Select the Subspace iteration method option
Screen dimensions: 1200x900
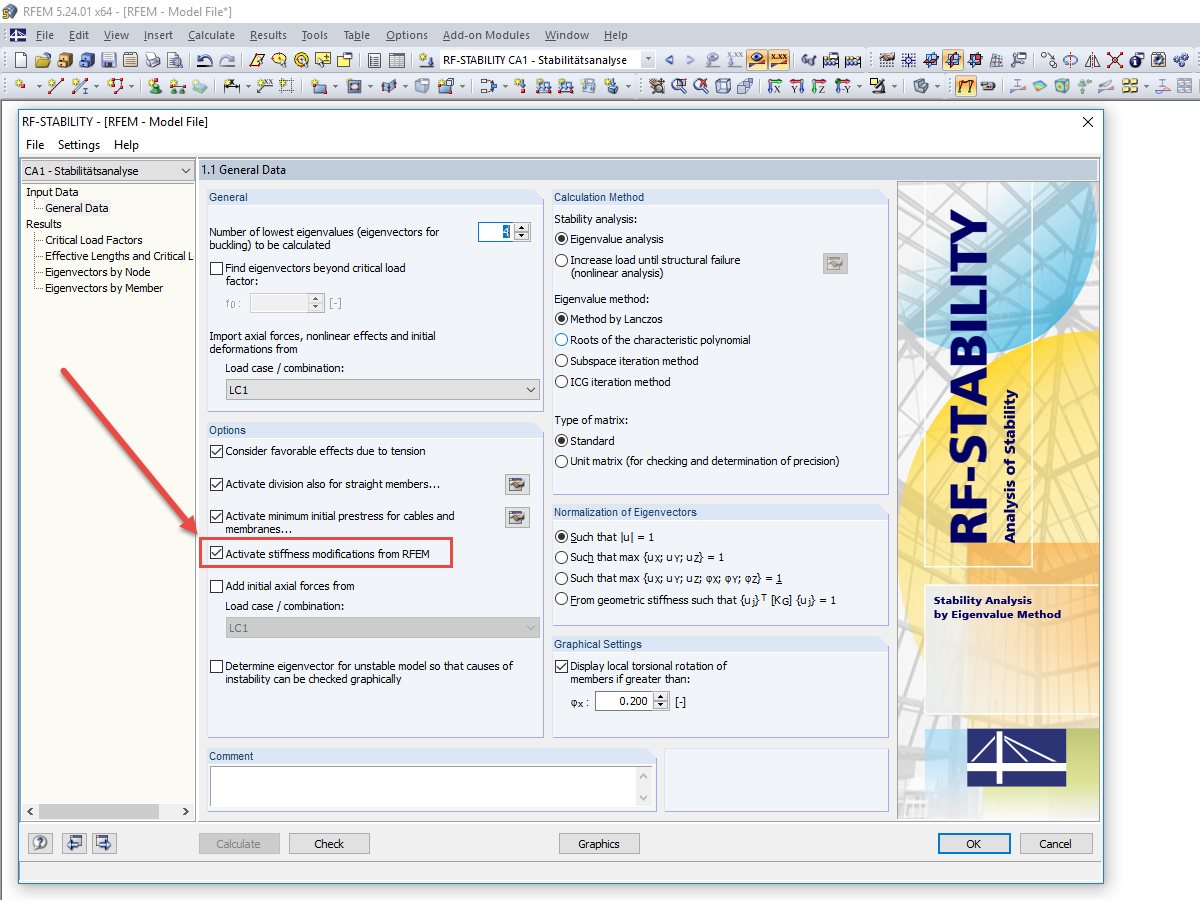[561, 362]
